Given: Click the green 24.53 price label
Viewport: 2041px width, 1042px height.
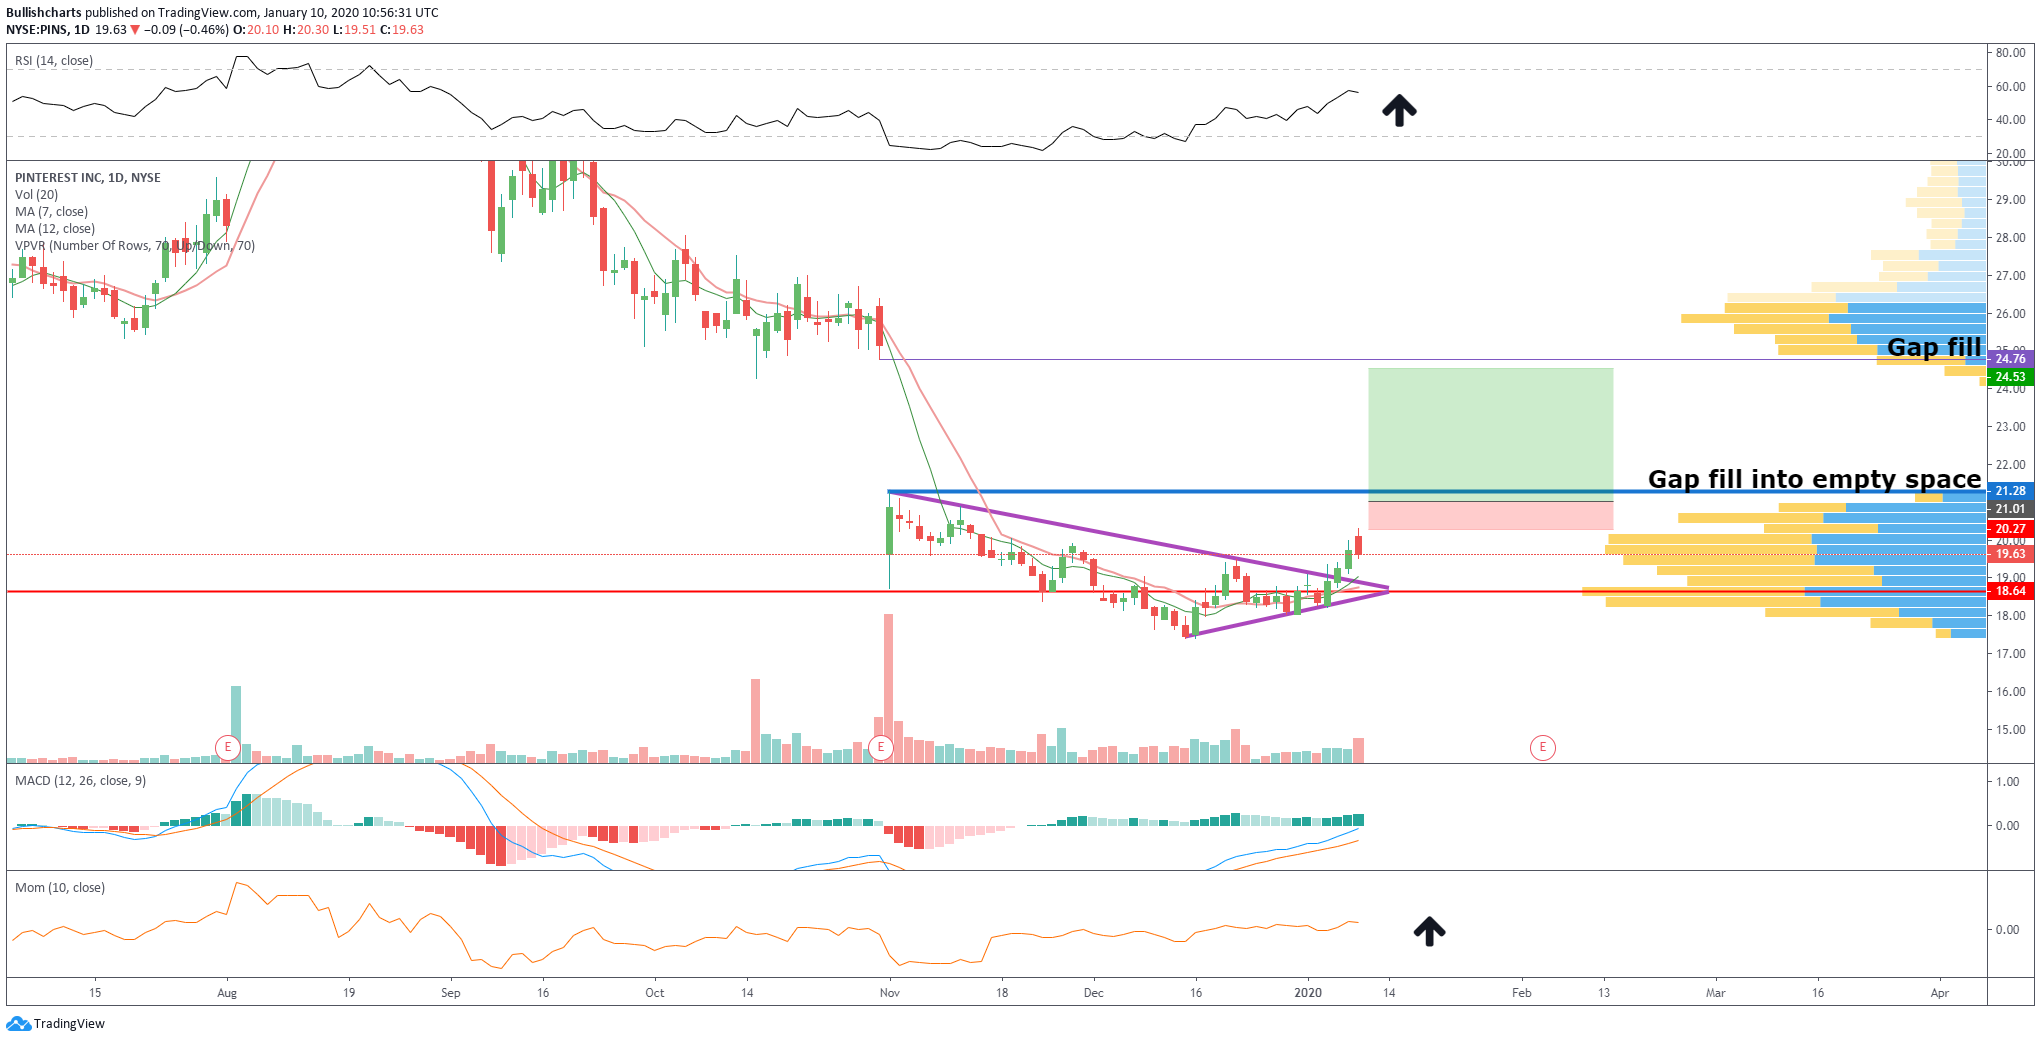Looking at the screenshot, I should pos(2010,377).
